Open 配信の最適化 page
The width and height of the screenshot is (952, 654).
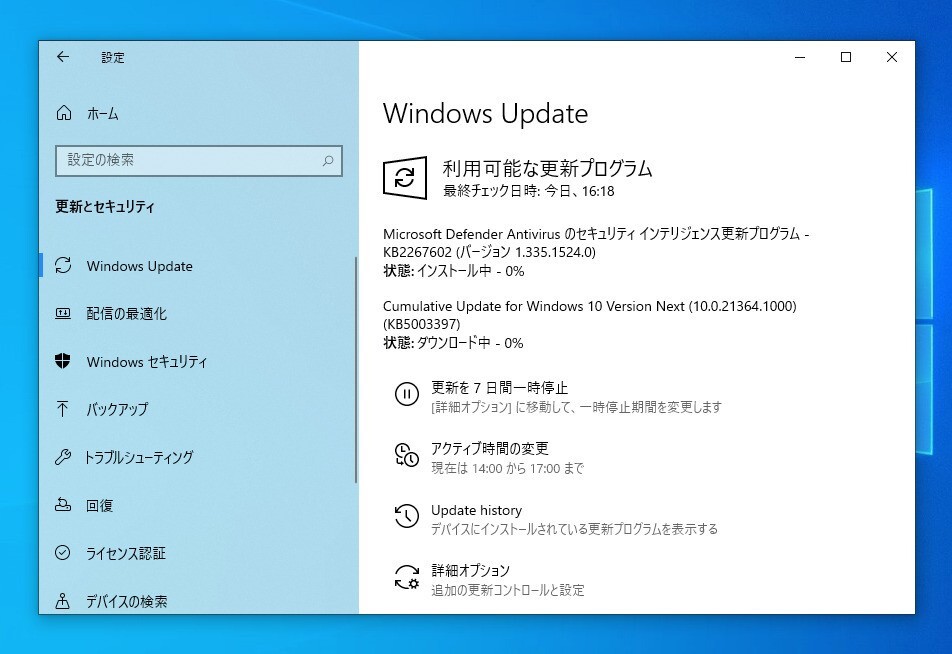(126, 313)
